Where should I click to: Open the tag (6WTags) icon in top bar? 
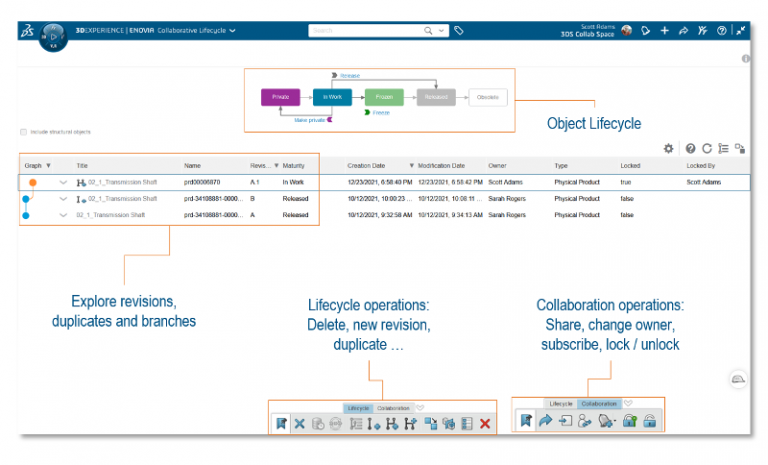[459, 31]
